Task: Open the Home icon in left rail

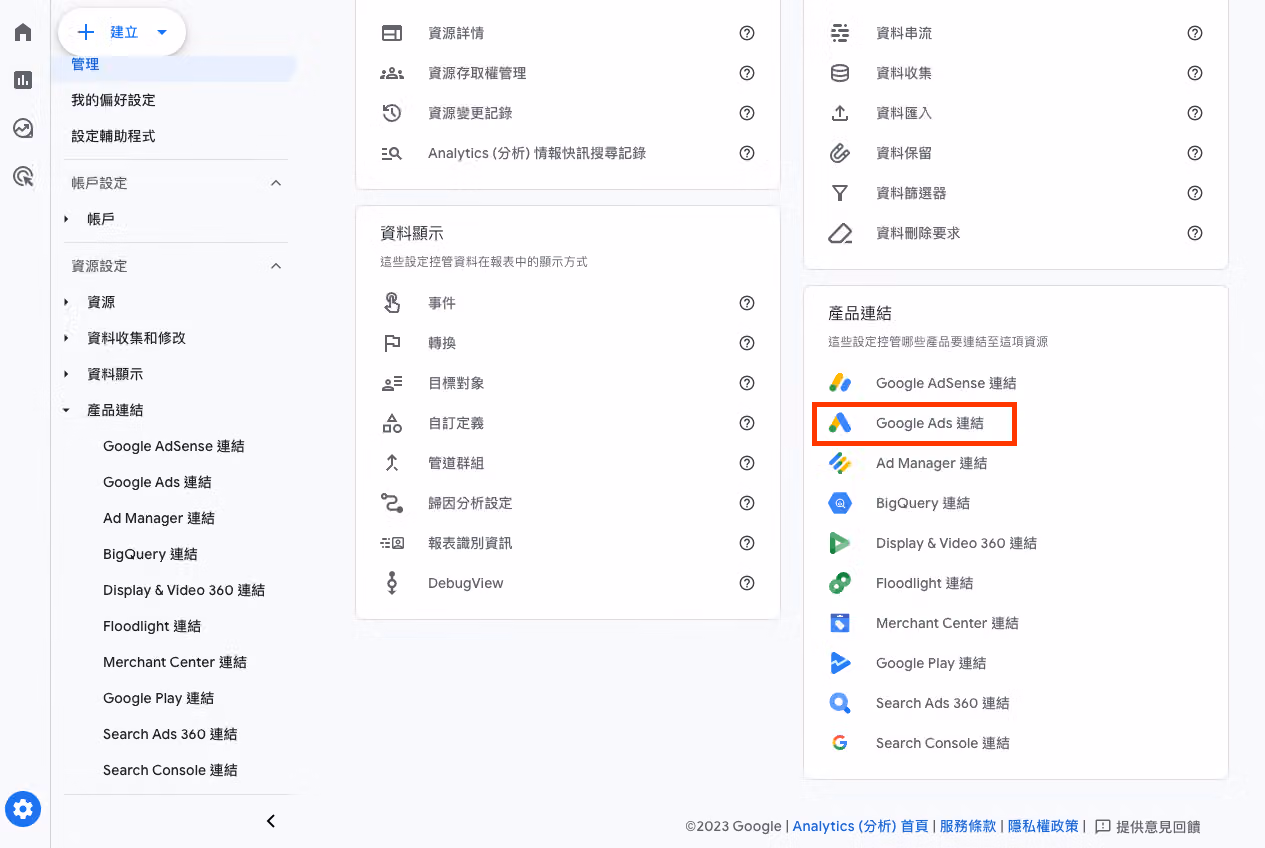Action: point(23,32)
